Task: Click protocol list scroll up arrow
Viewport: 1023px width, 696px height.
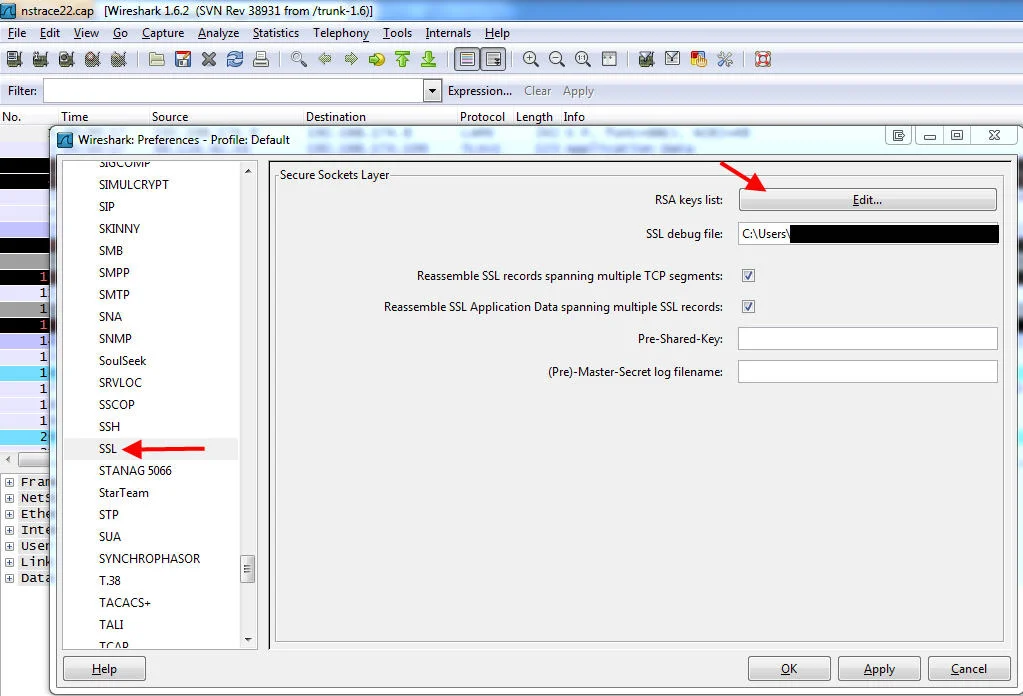Action: pos(248,171)
